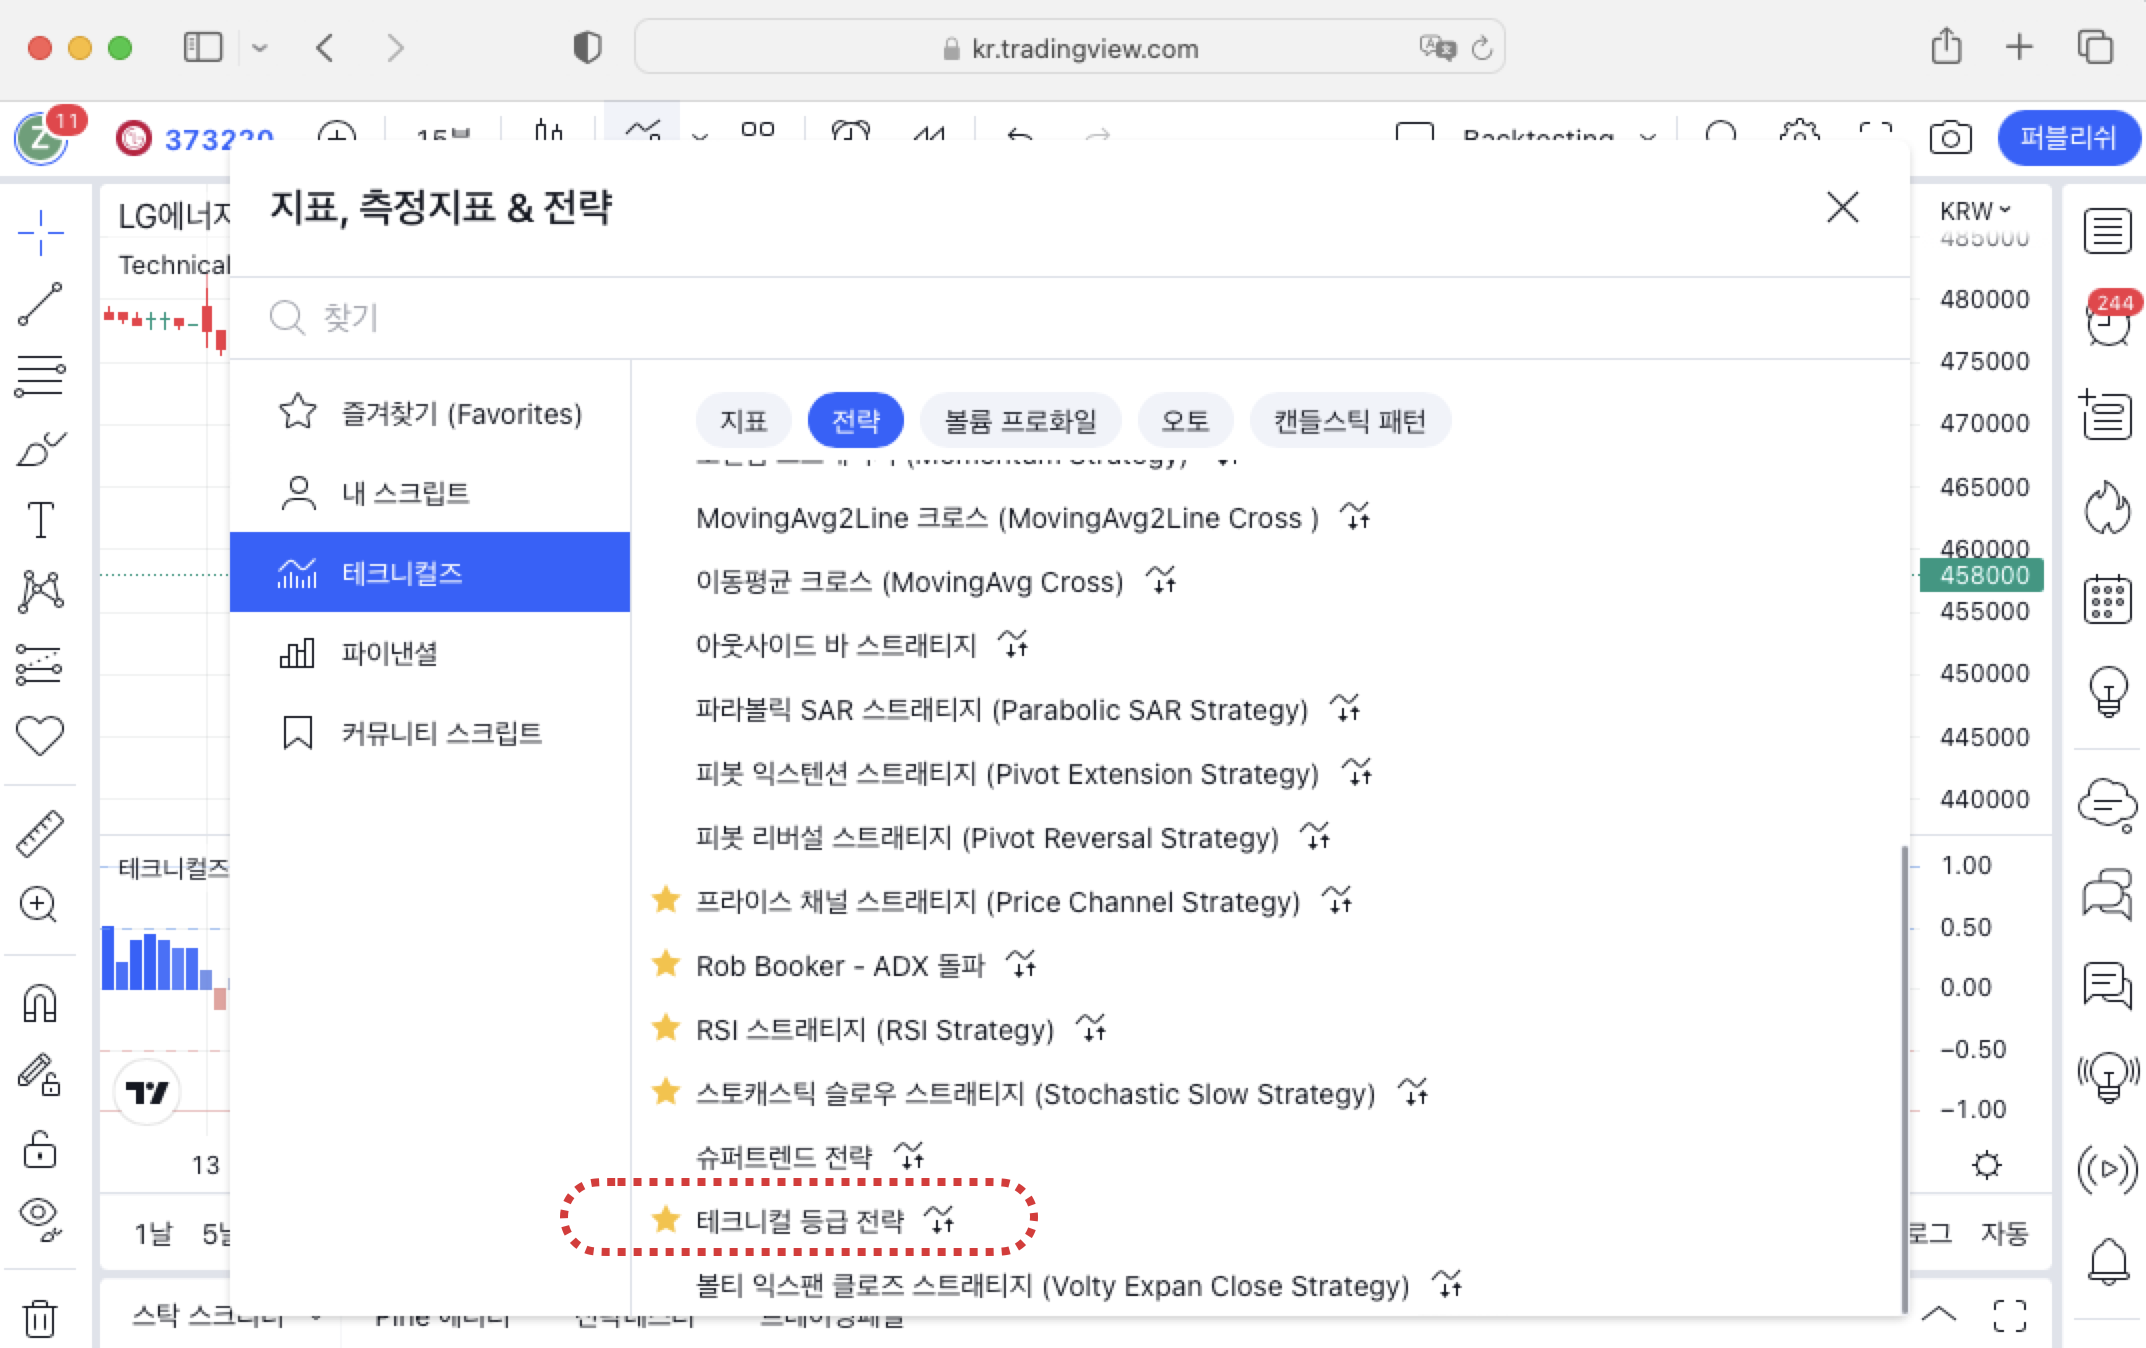Screen dimensions: 2146x1348
Task: Click inside the 찾기 search field
Action: click(x=600, y=318)
